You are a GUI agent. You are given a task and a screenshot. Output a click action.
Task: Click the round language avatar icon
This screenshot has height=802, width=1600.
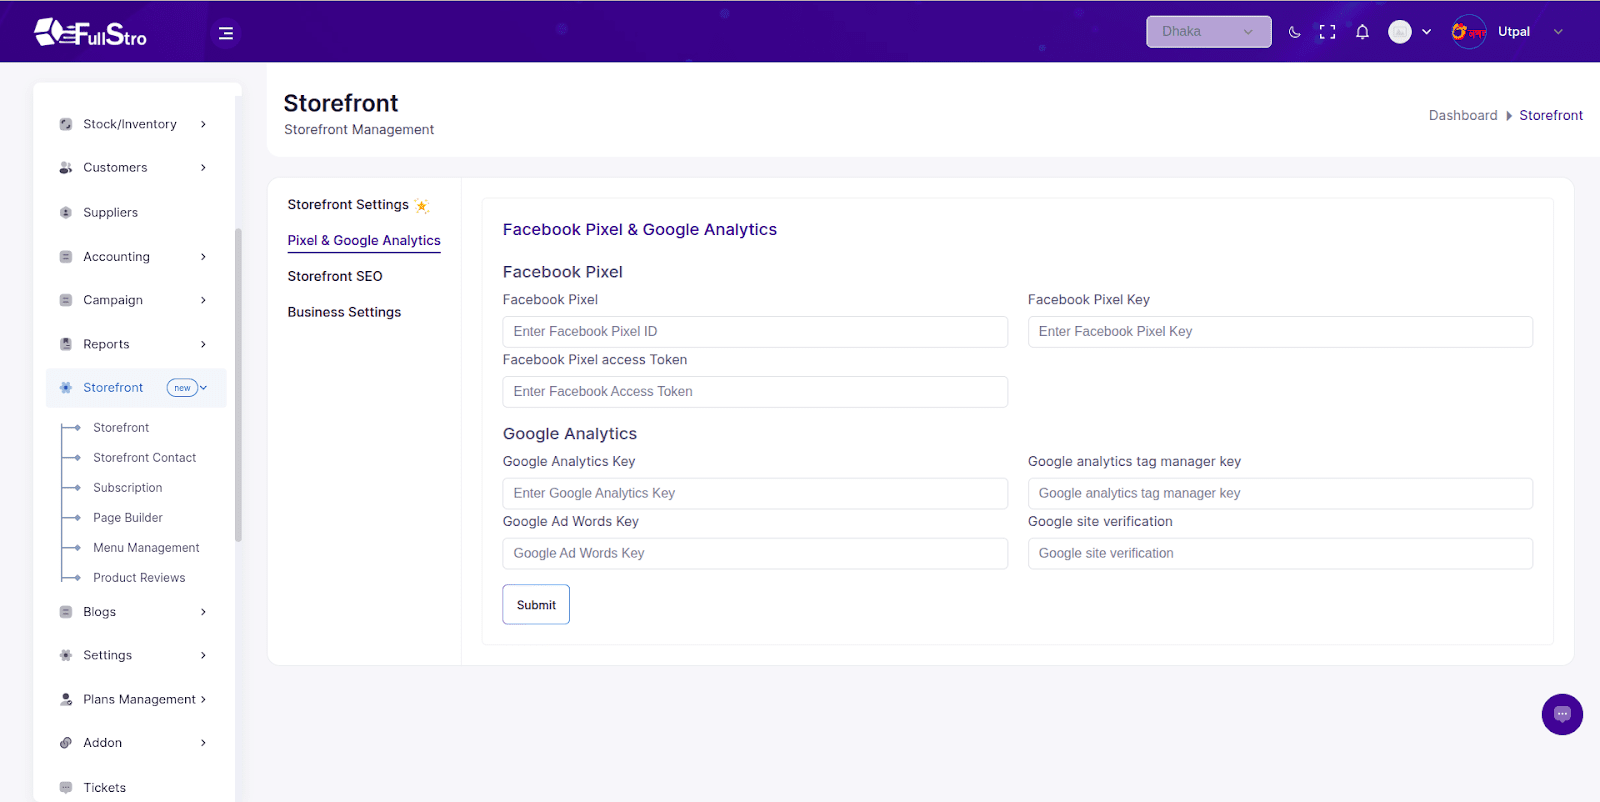click(1400, 32)
